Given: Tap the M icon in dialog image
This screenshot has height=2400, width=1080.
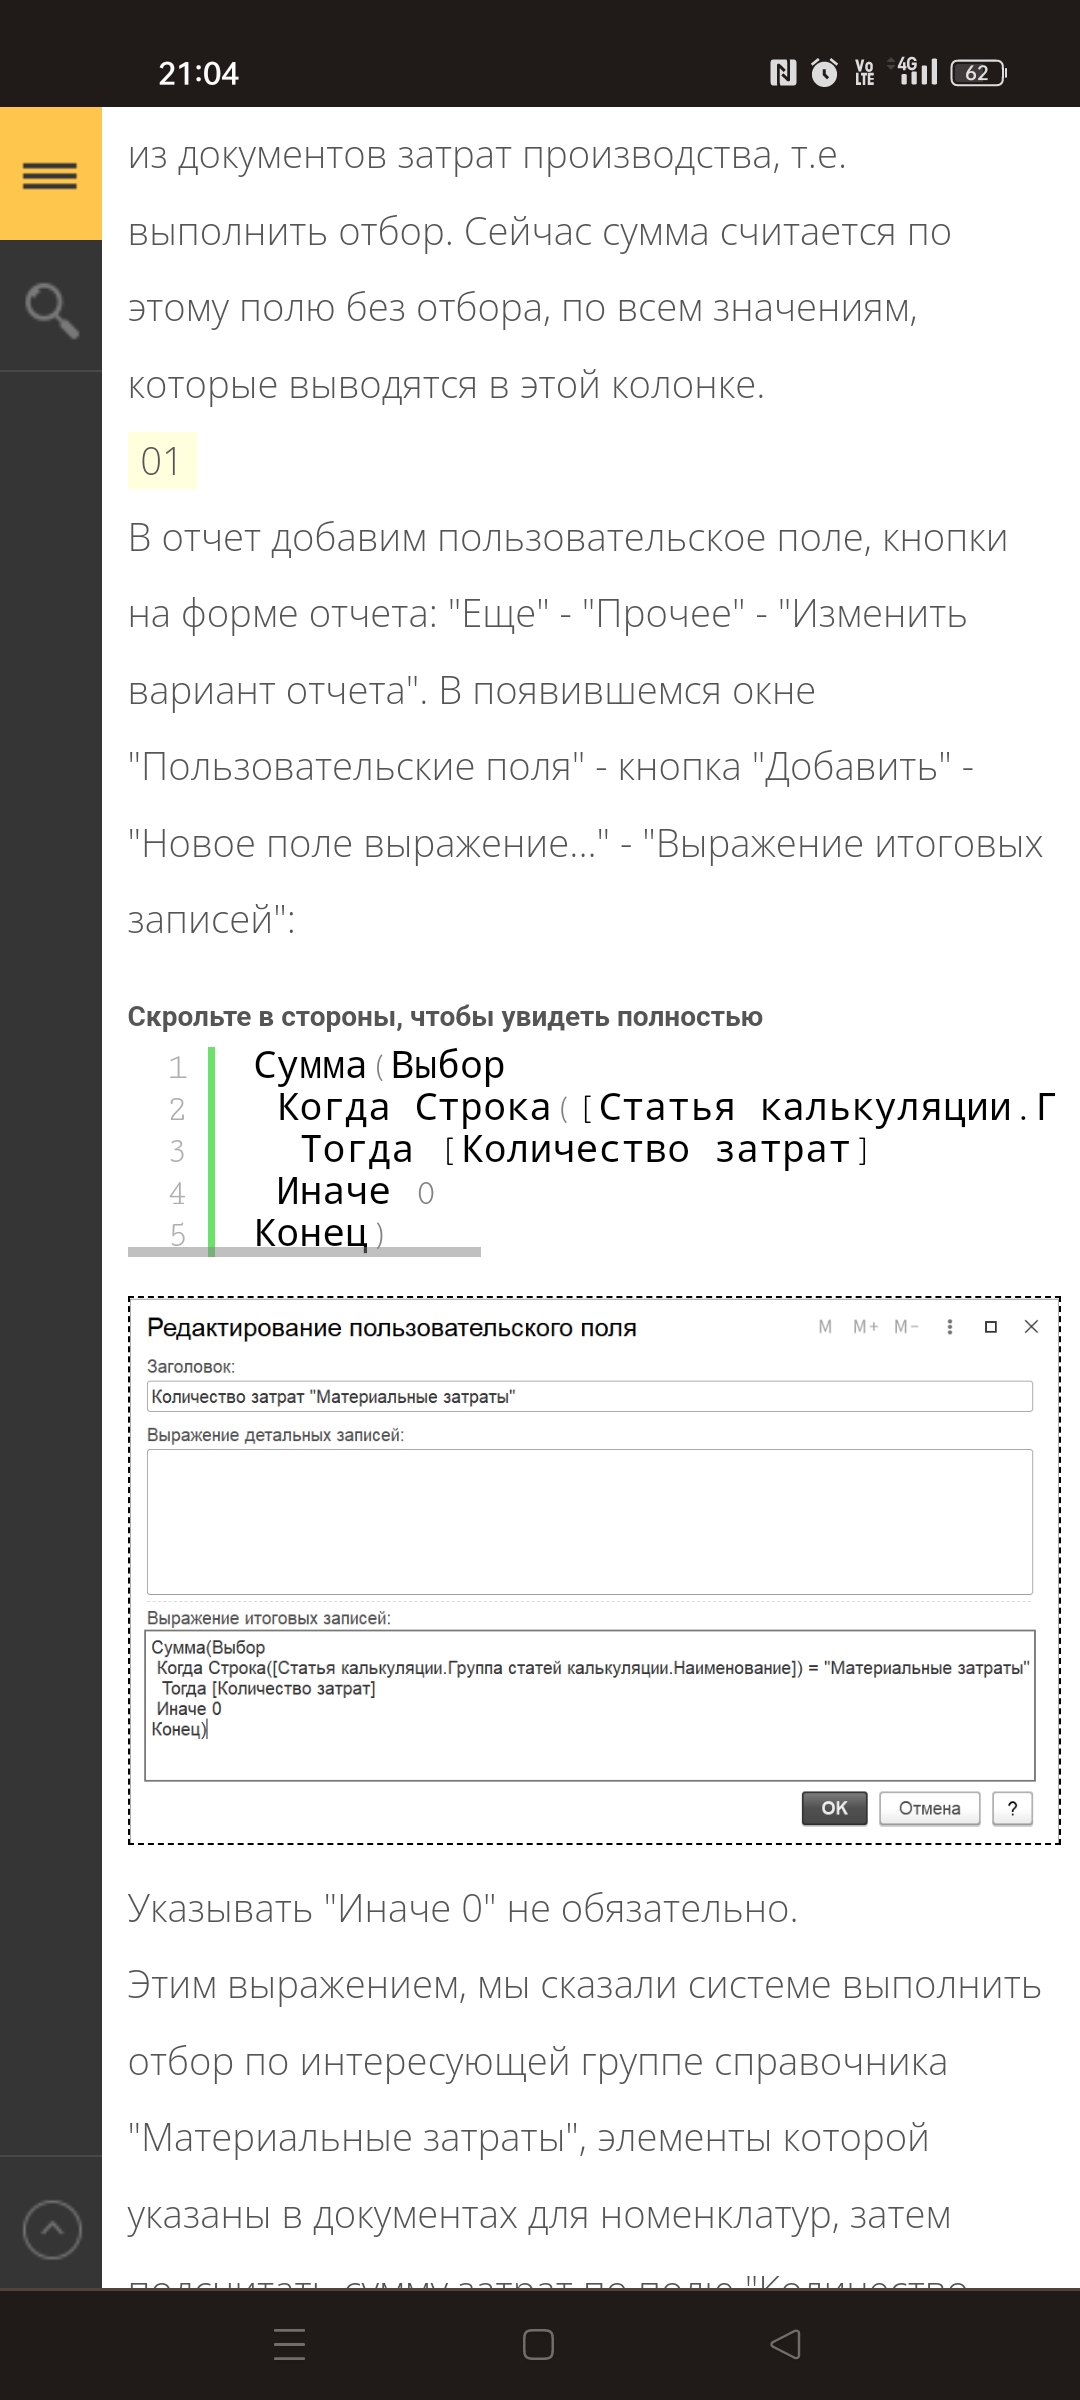Looking at the screenshot, I should [825, 1327].
